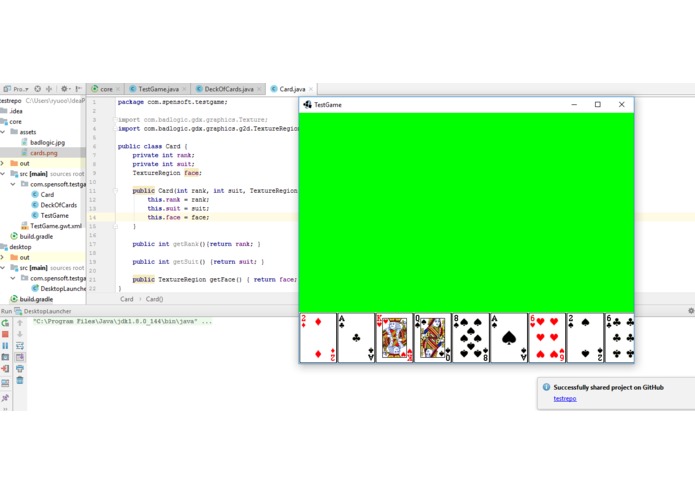Click the Card breadcrumb
The width and height of the screenshot is (695, 494).
pyautogui.click(x=127, y=299)
